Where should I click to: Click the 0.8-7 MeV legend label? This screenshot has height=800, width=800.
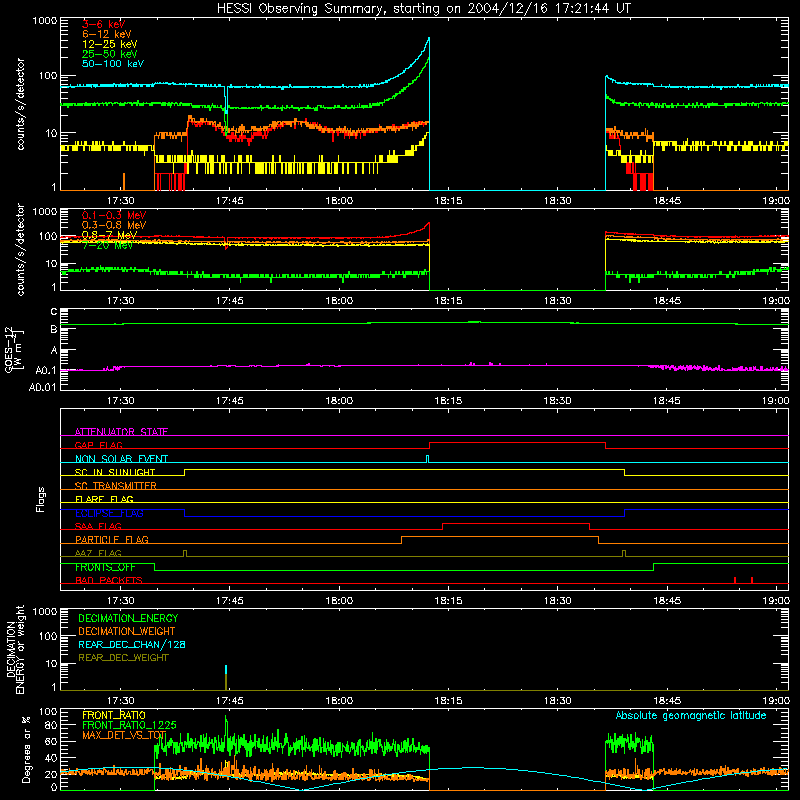[110, 235]
